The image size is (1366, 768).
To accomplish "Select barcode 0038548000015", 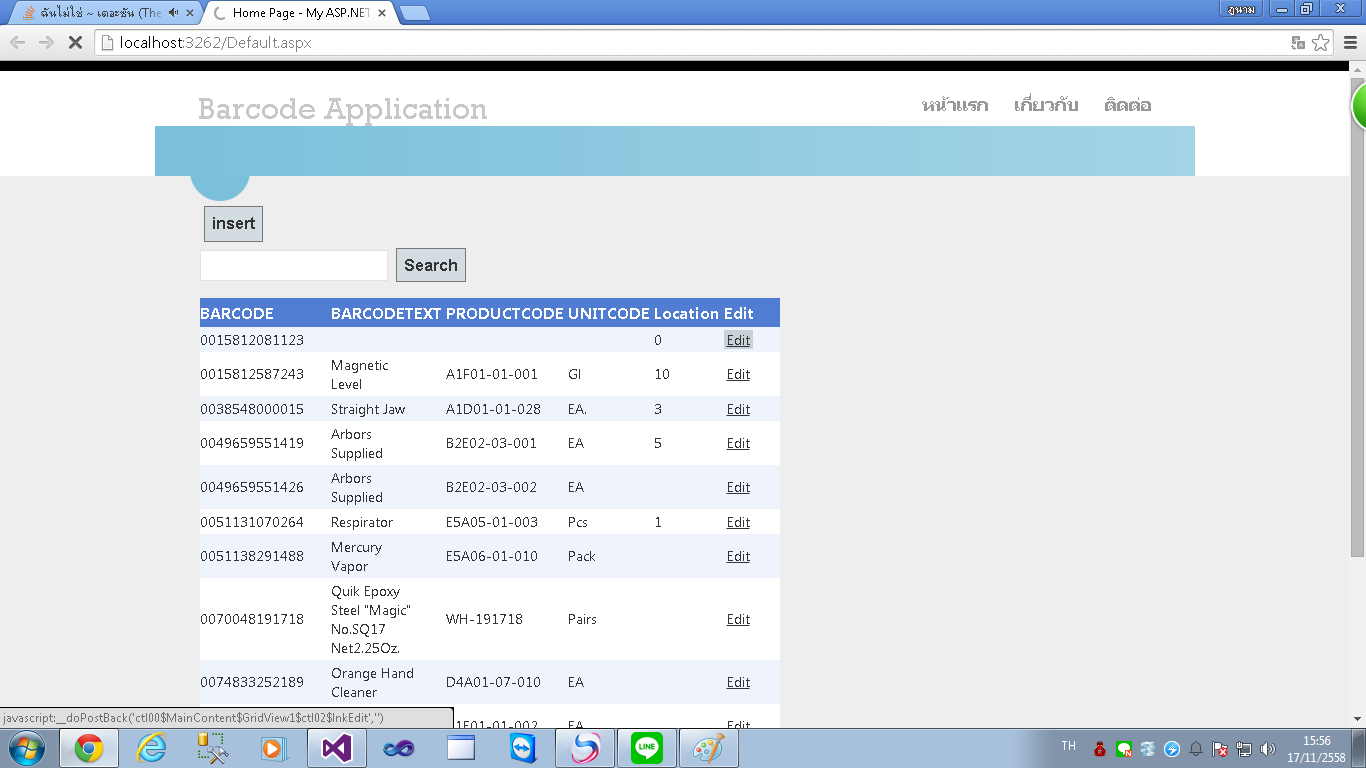I will 252,409.
